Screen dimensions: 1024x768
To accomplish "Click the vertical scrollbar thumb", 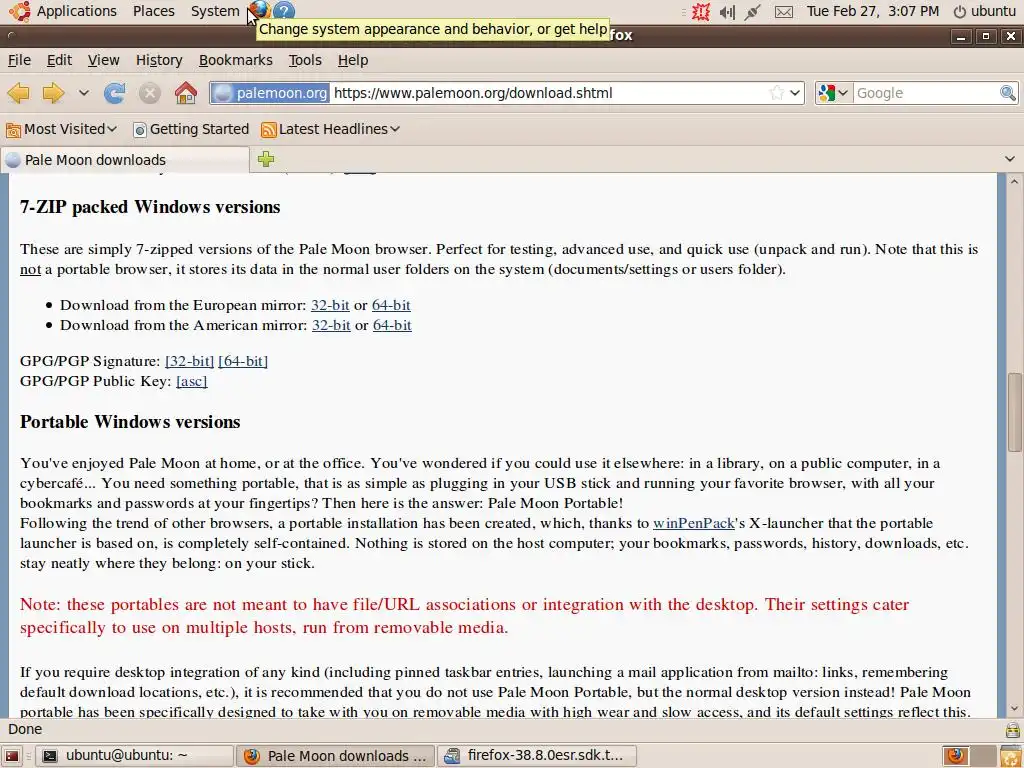I will coord(1014,411).
